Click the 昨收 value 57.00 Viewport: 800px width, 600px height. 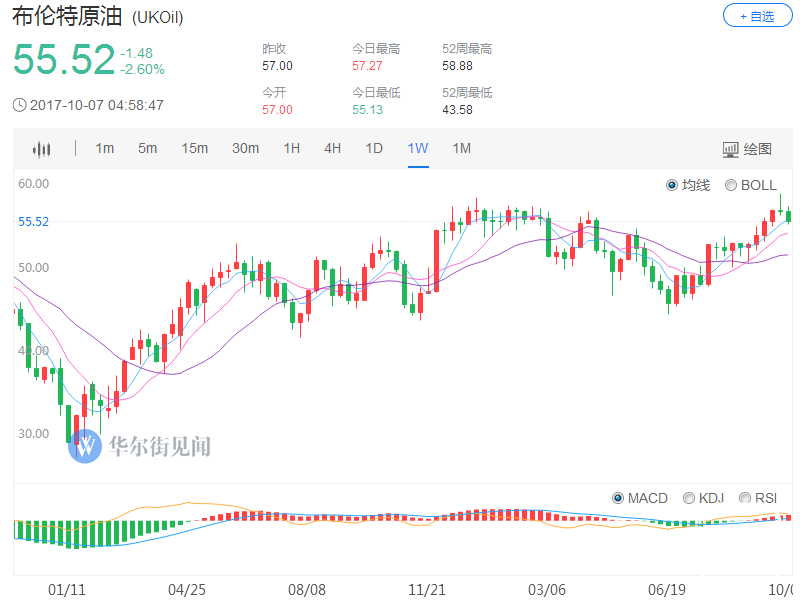tap(278, 66)
